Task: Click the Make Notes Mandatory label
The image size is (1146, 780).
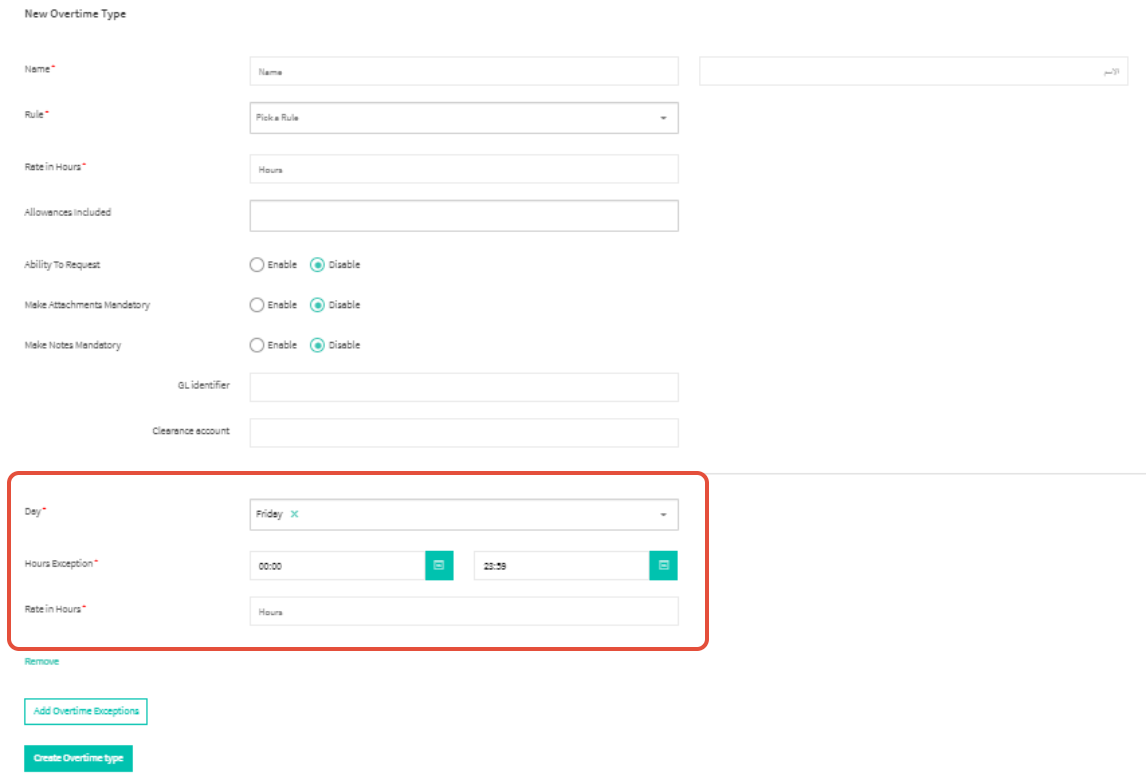Action: (72, 345)
